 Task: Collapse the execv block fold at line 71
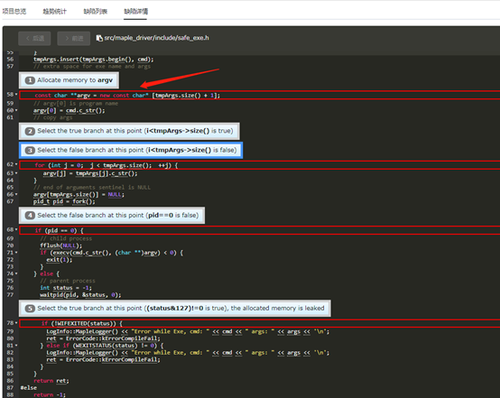point(16,253)
